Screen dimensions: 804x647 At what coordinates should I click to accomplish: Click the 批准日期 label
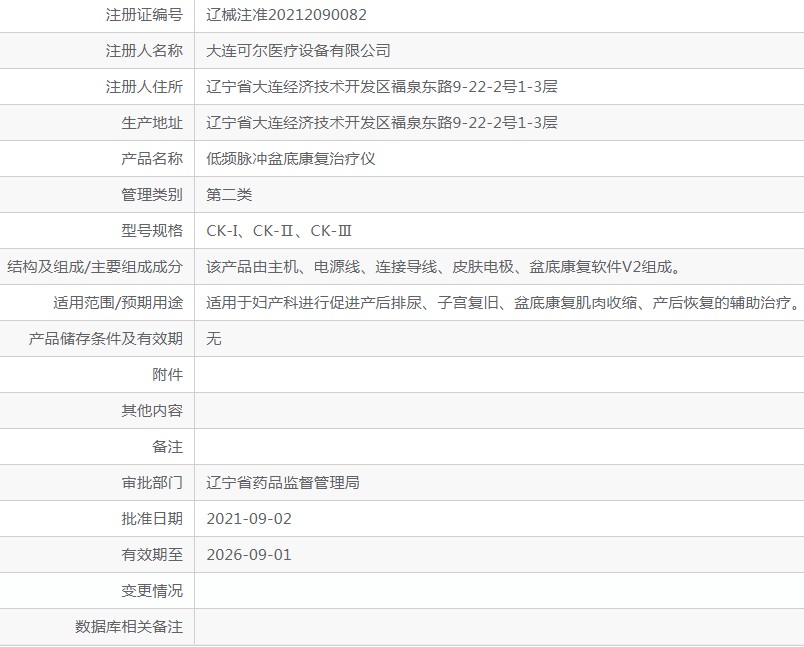click(x=152, y=519)
